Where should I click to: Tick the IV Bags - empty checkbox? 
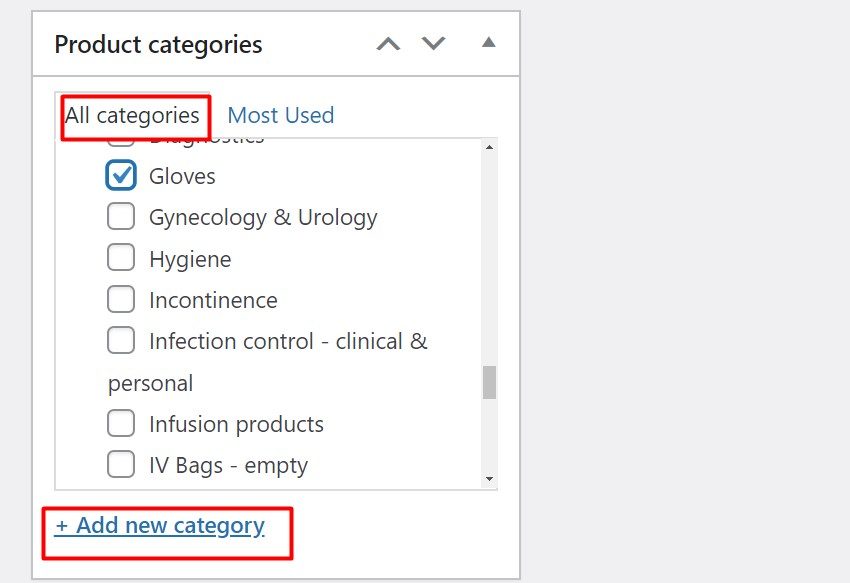[x=121, y=465]
